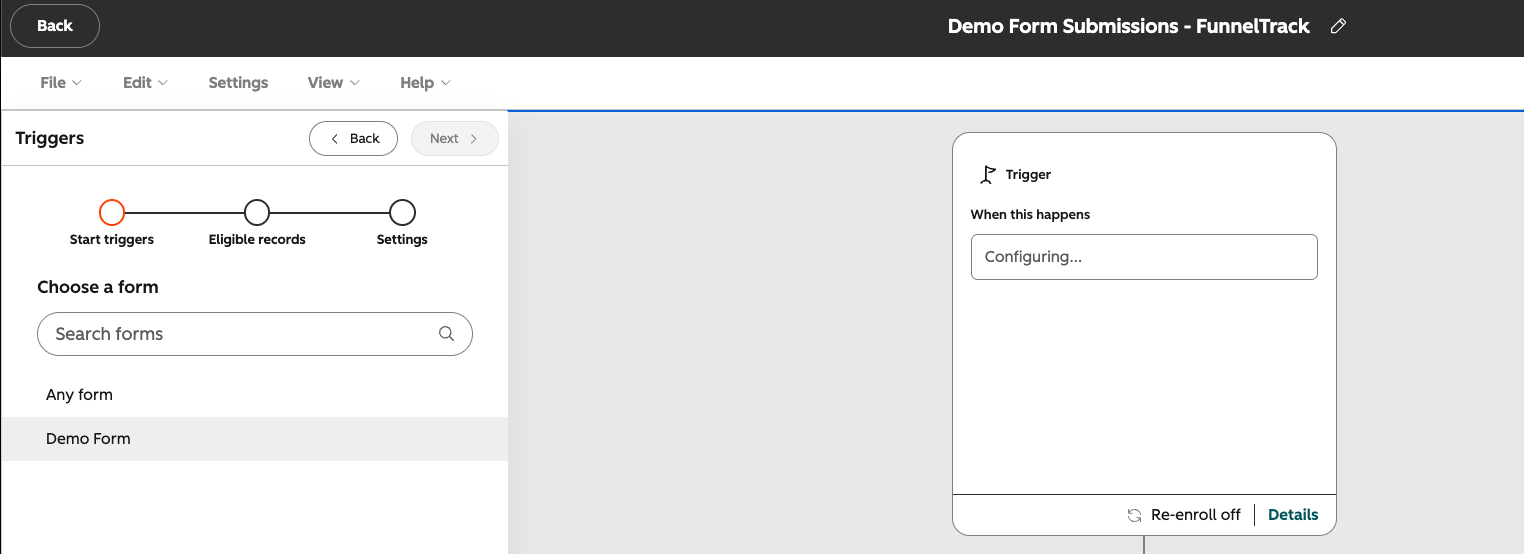The width and height of the screenshot is (1524, 554).
Task: Open the Settings menu item
Action: click(238, 83)
